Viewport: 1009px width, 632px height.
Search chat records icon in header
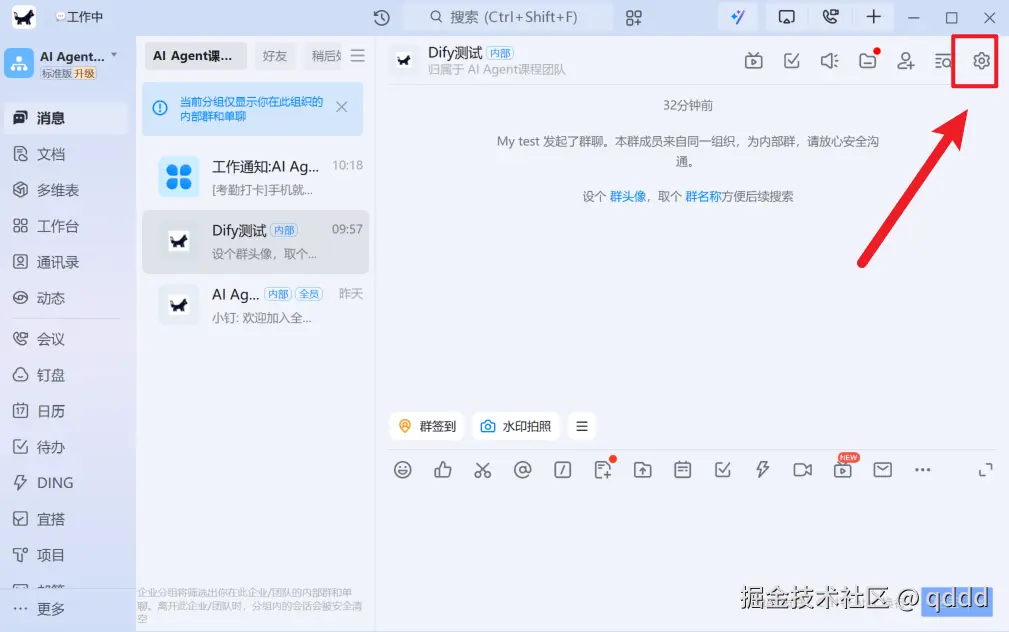click(943, 60)
